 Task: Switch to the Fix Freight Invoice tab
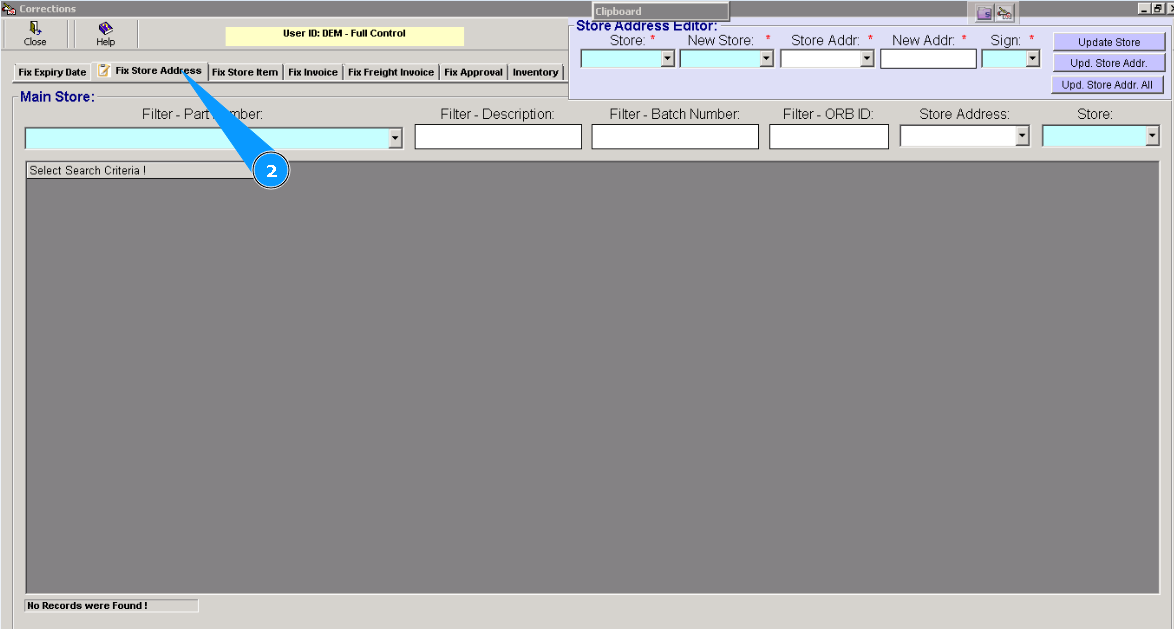(x=391, y=72)
